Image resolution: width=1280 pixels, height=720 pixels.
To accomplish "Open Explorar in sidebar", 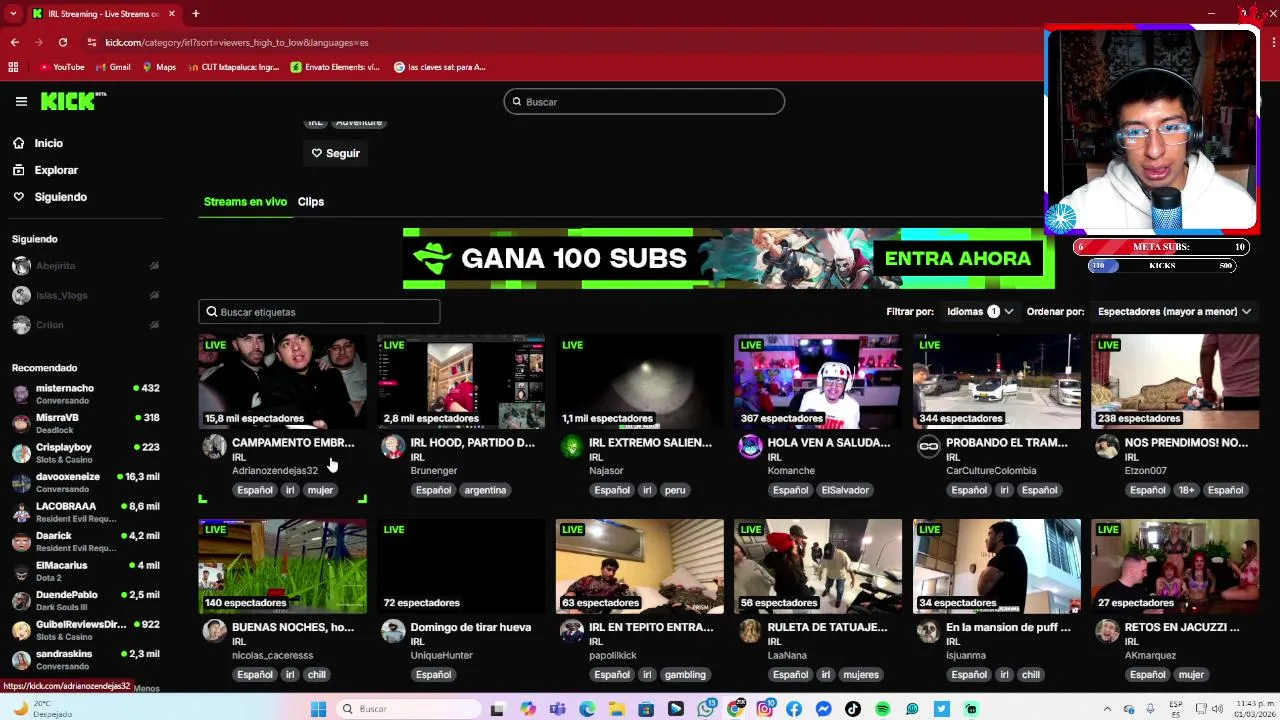I will point(56,170).
